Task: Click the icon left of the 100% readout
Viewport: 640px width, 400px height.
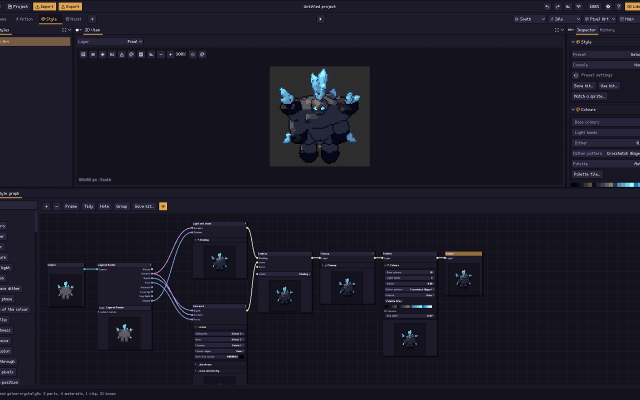Action: point(579,7)
